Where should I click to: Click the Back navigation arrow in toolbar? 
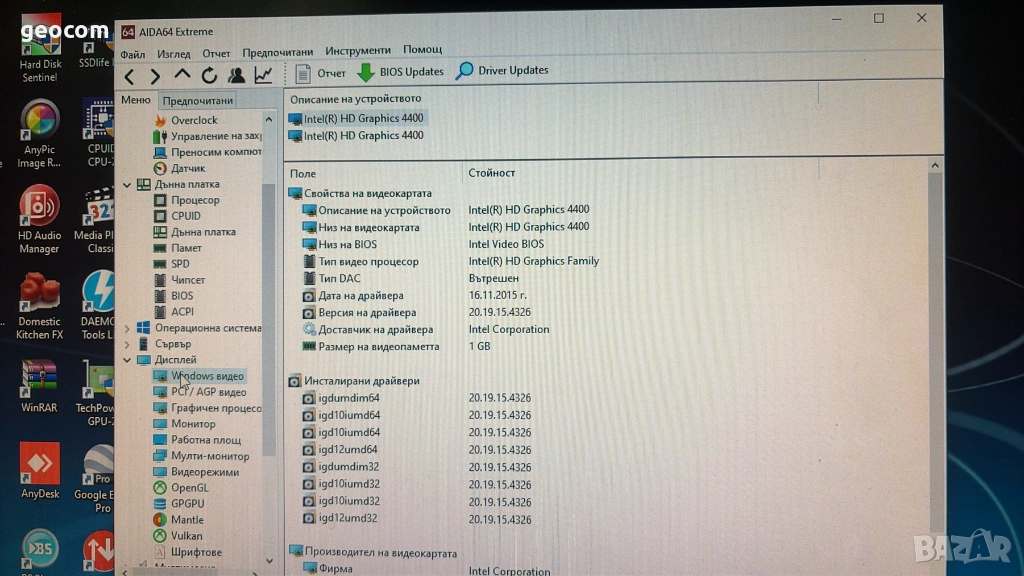(130, 76)
